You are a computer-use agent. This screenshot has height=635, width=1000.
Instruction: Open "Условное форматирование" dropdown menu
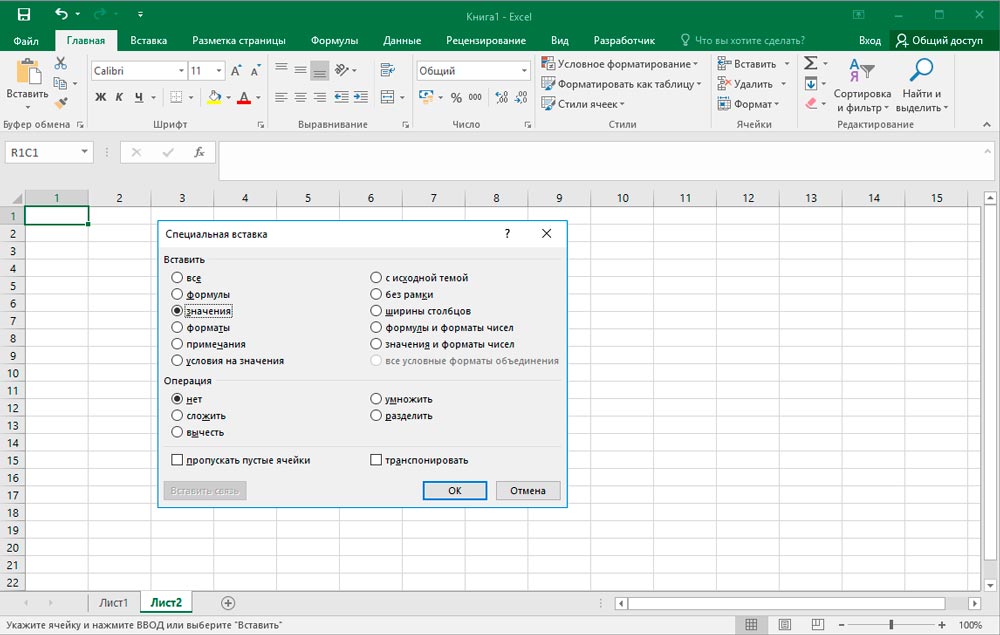tap(620, 64)
